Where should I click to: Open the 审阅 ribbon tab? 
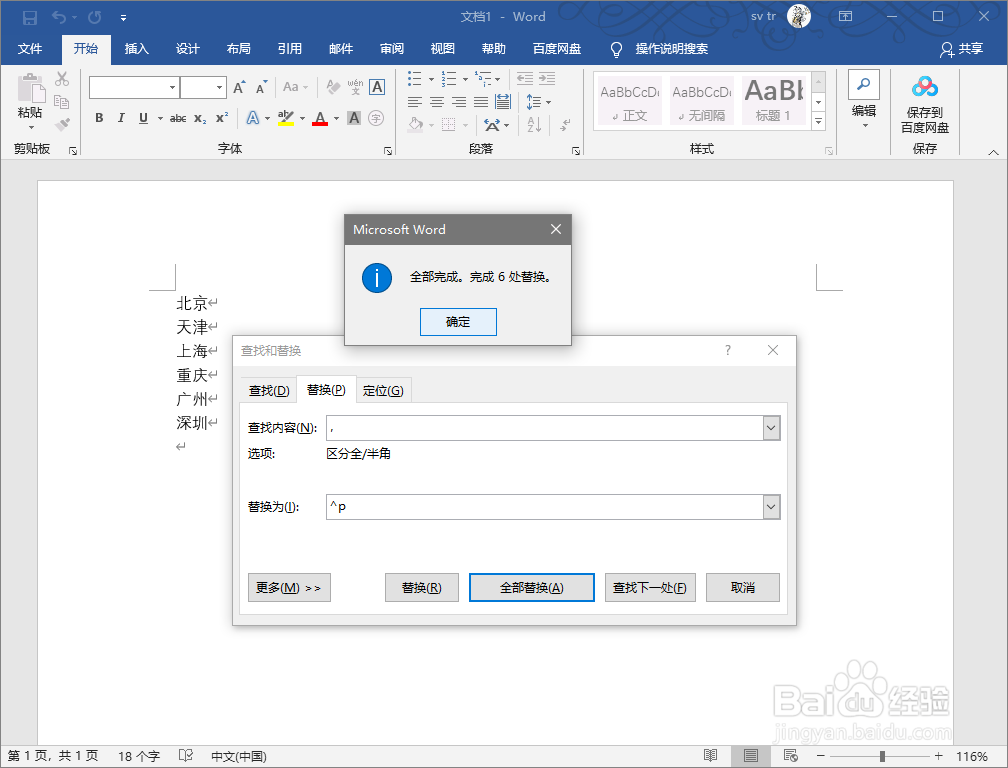point(392,49)
